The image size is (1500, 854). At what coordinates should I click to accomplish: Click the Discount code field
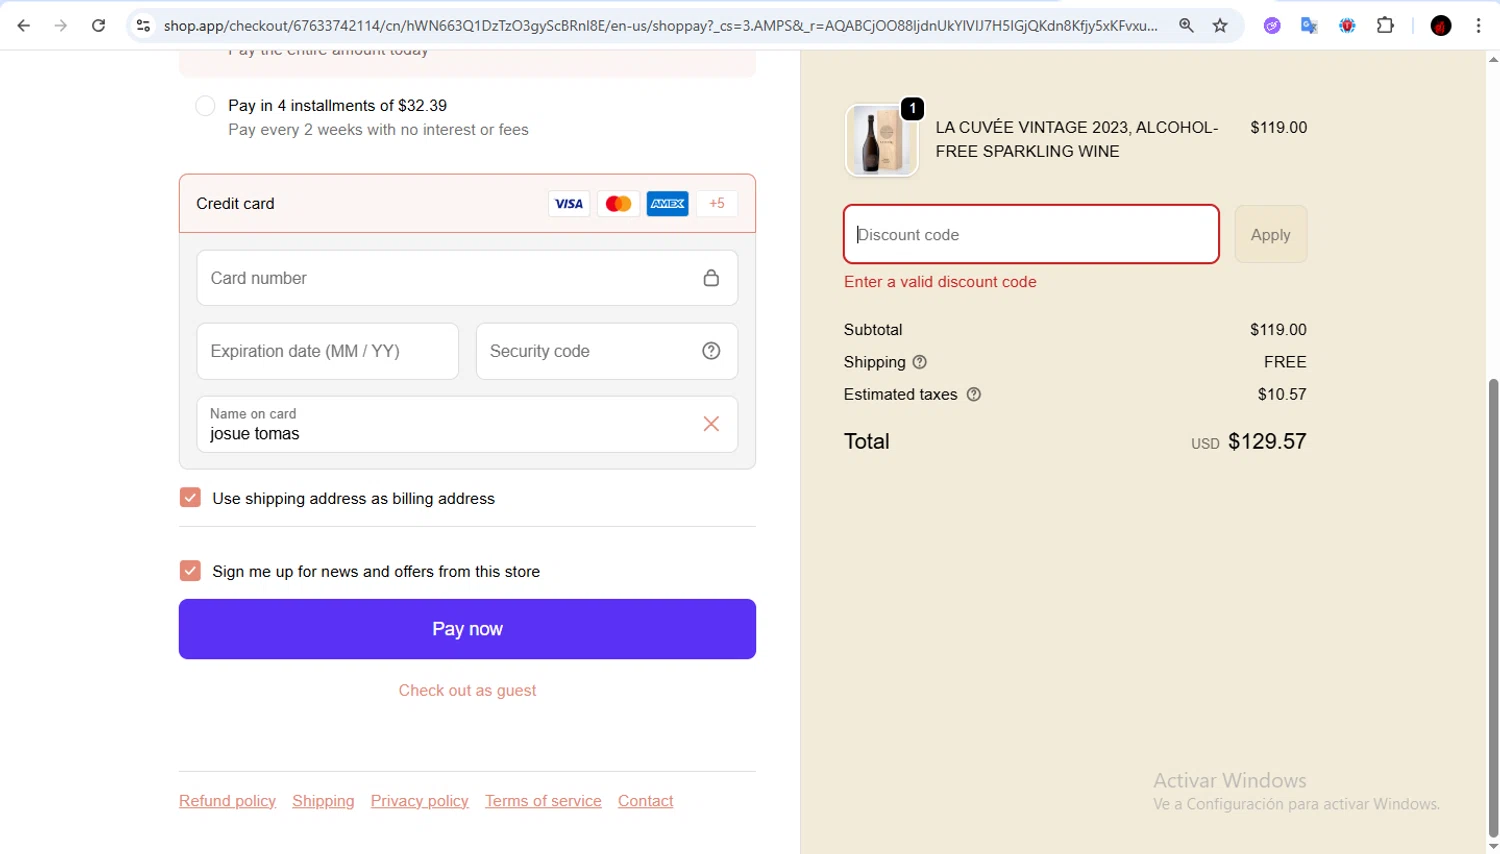[x=1031, y=234]
